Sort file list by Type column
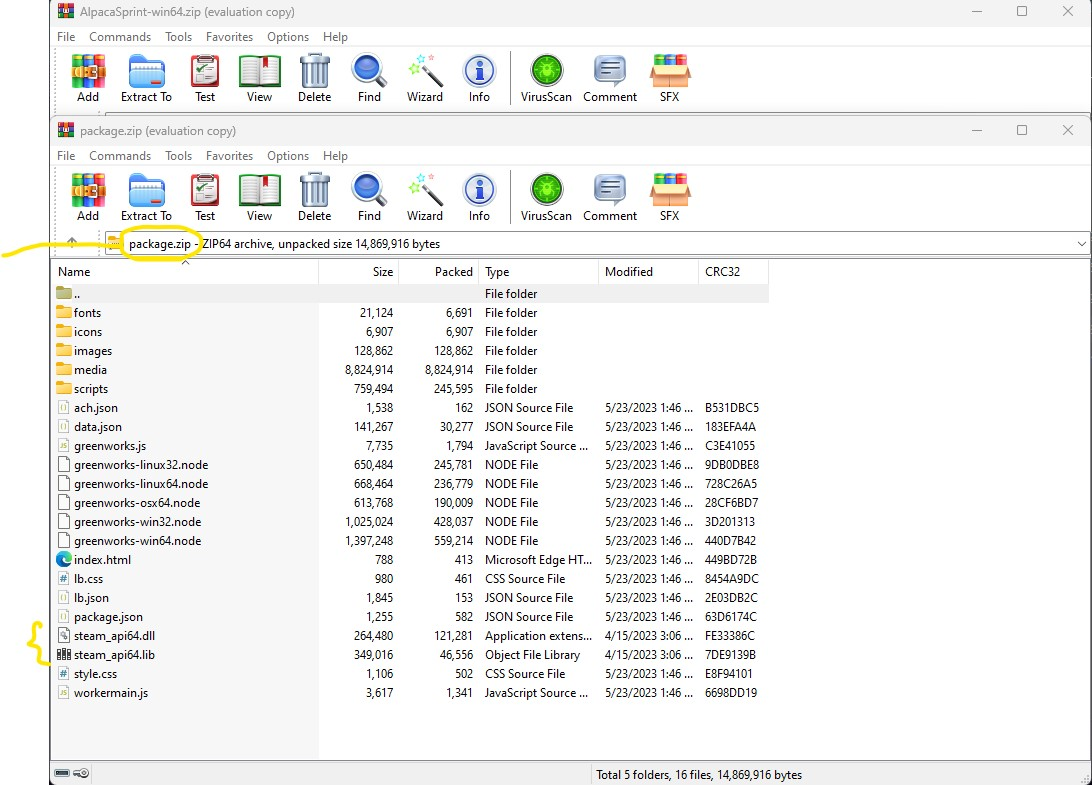Viewport: 1092px width, 785px height. (x=538, y=272)
